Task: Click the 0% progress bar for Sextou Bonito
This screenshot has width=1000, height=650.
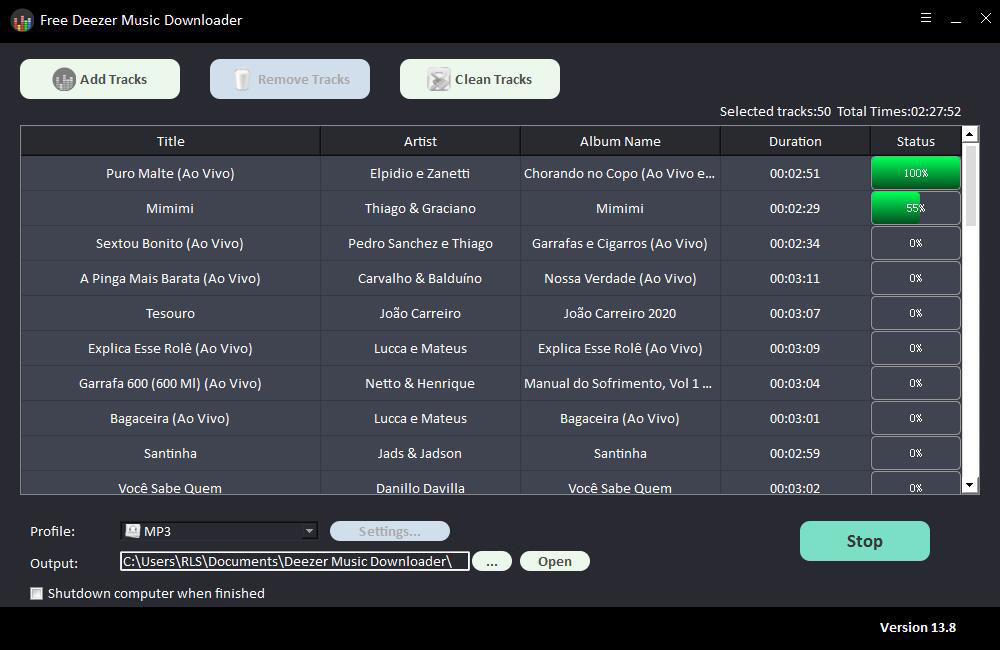Action: [x=916, y=244]
